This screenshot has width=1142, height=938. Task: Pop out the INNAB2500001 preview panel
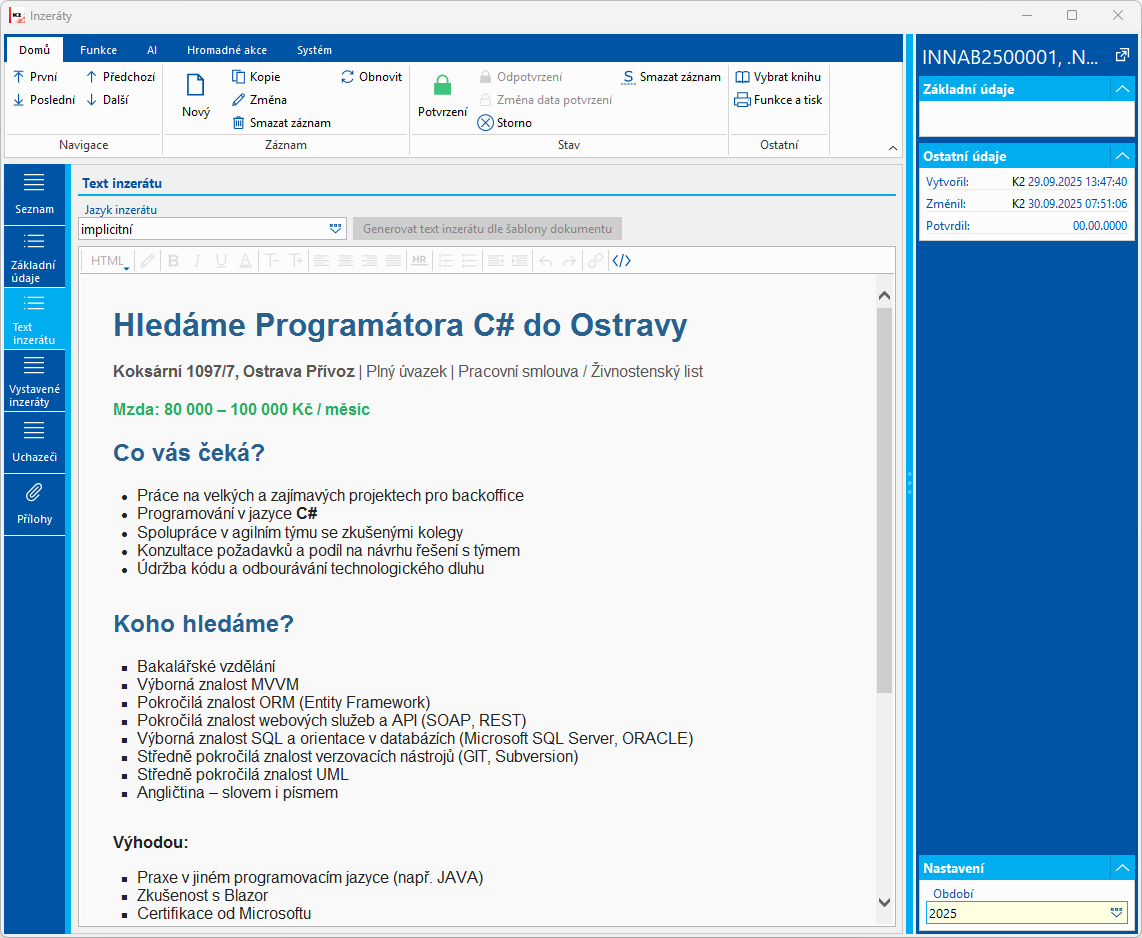coord(1122,55)
